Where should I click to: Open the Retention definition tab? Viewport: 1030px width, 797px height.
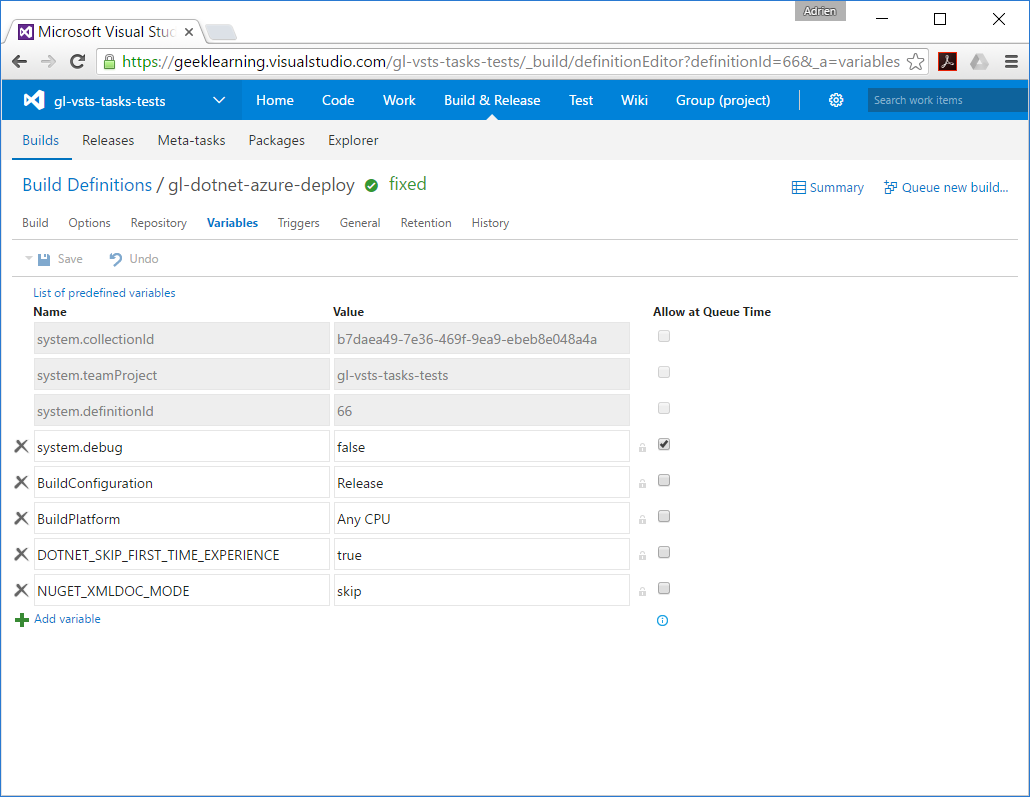click(x=426, y=223)
